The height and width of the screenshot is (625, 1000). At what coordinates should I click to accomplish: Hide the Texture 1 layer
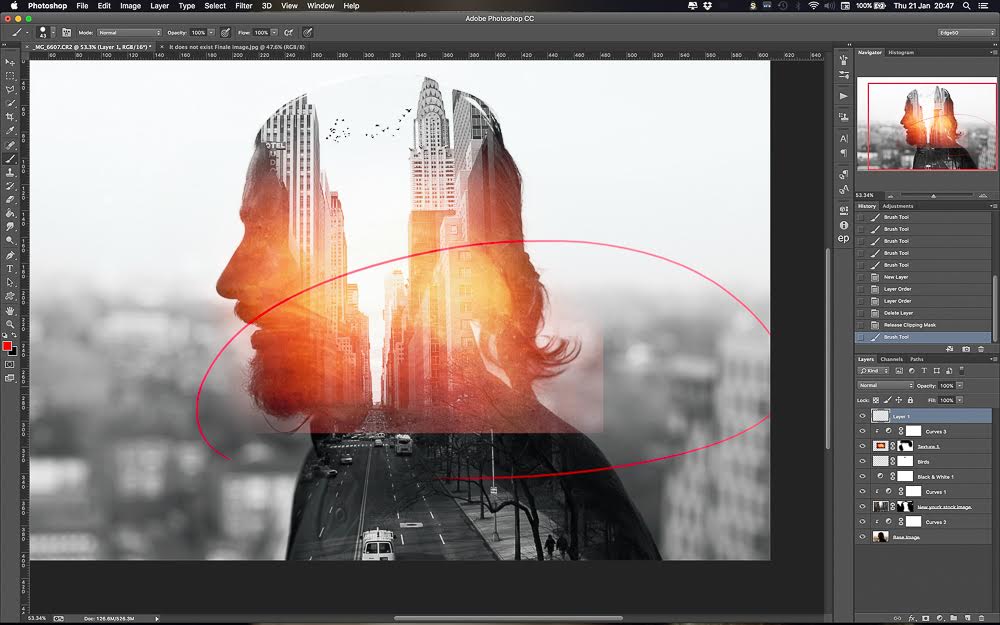pyautogui.click(x=862, y=445)
